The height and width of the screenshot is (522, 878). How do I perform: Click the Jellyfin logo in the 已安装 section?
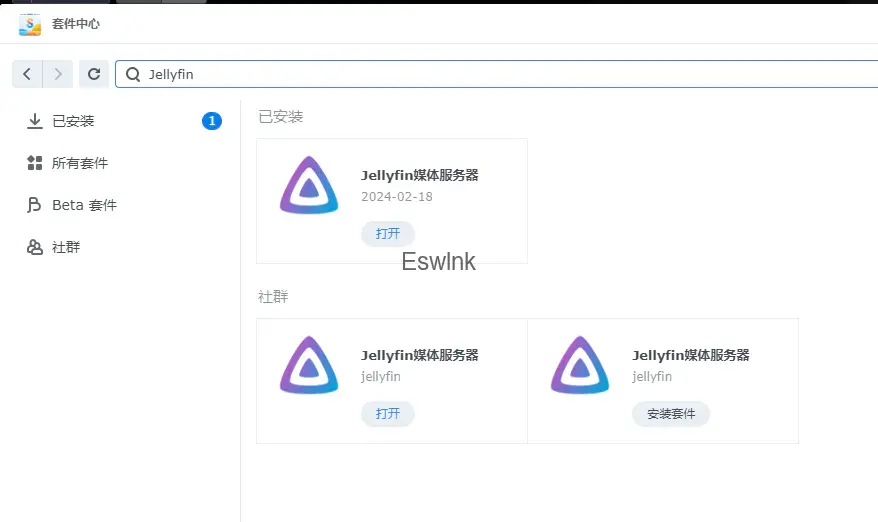click(x=309, y=186)
